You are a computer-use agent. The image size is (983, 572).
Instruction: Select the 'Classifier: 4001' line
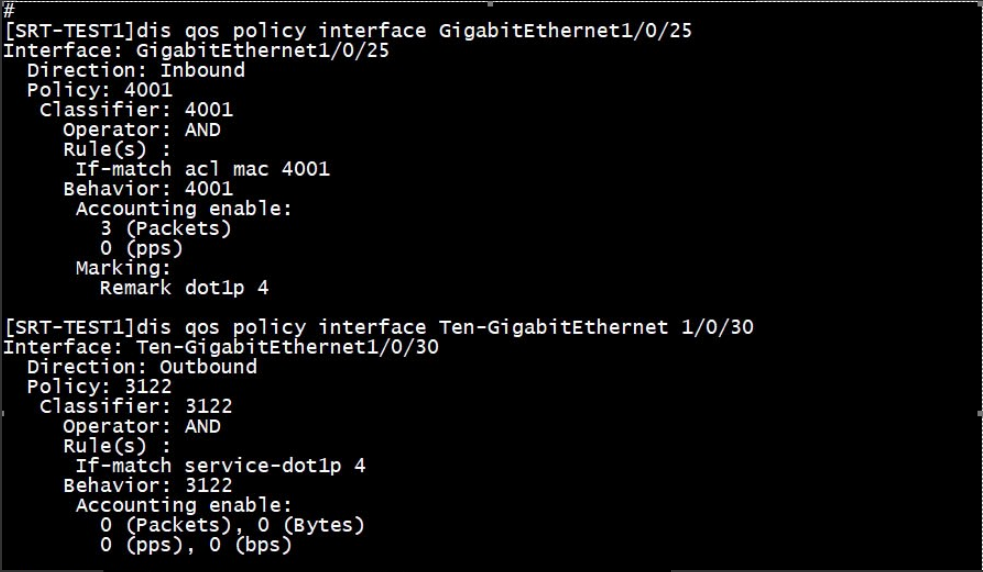point(136,110)
